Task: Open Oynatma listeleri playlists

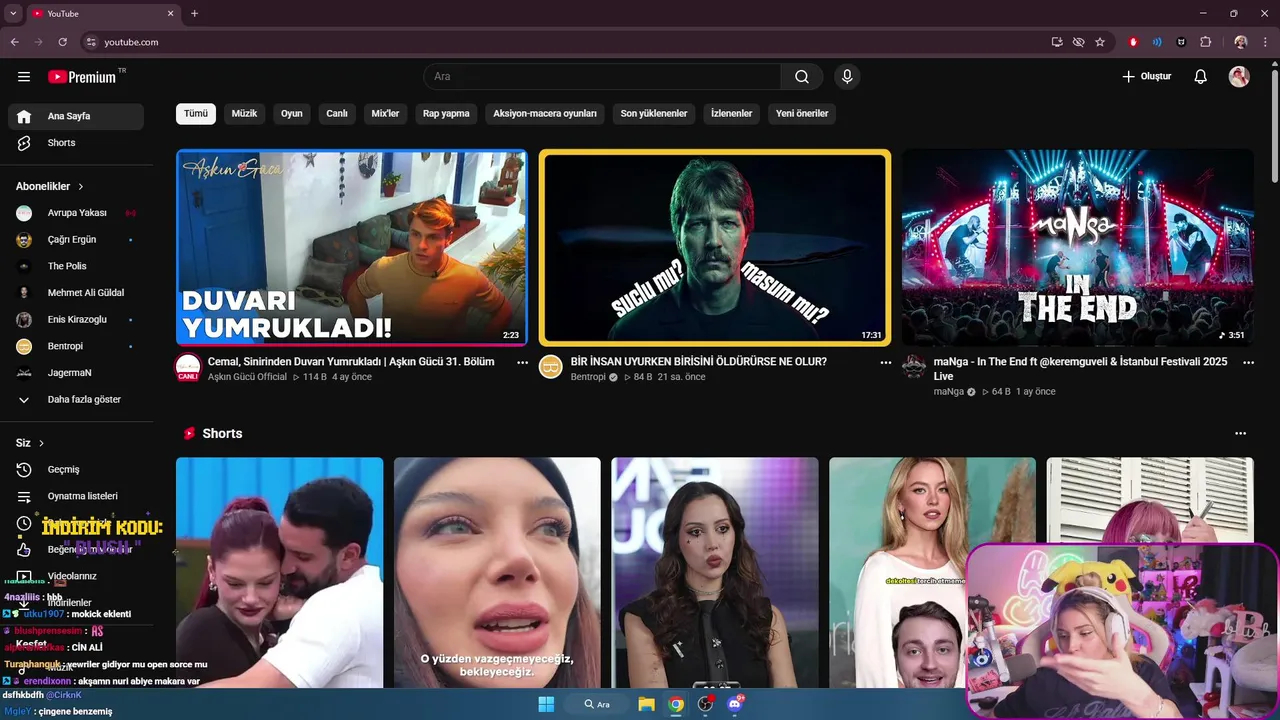Action: (x=76, y=496)
